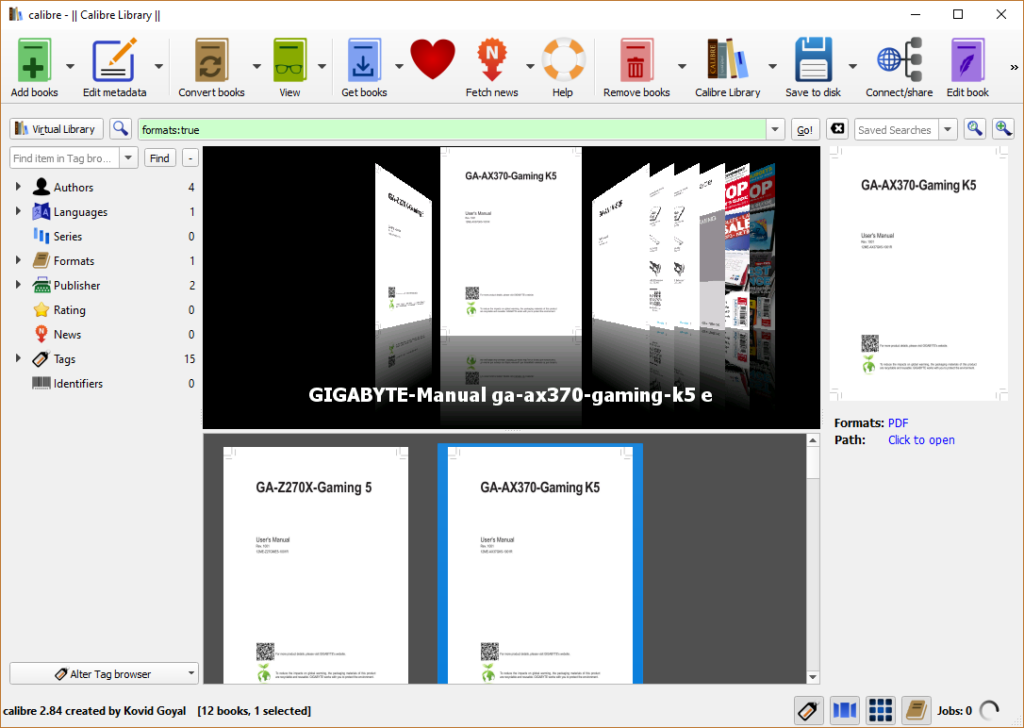
Task: Expand the Authors category
Action: click(18, 187)
